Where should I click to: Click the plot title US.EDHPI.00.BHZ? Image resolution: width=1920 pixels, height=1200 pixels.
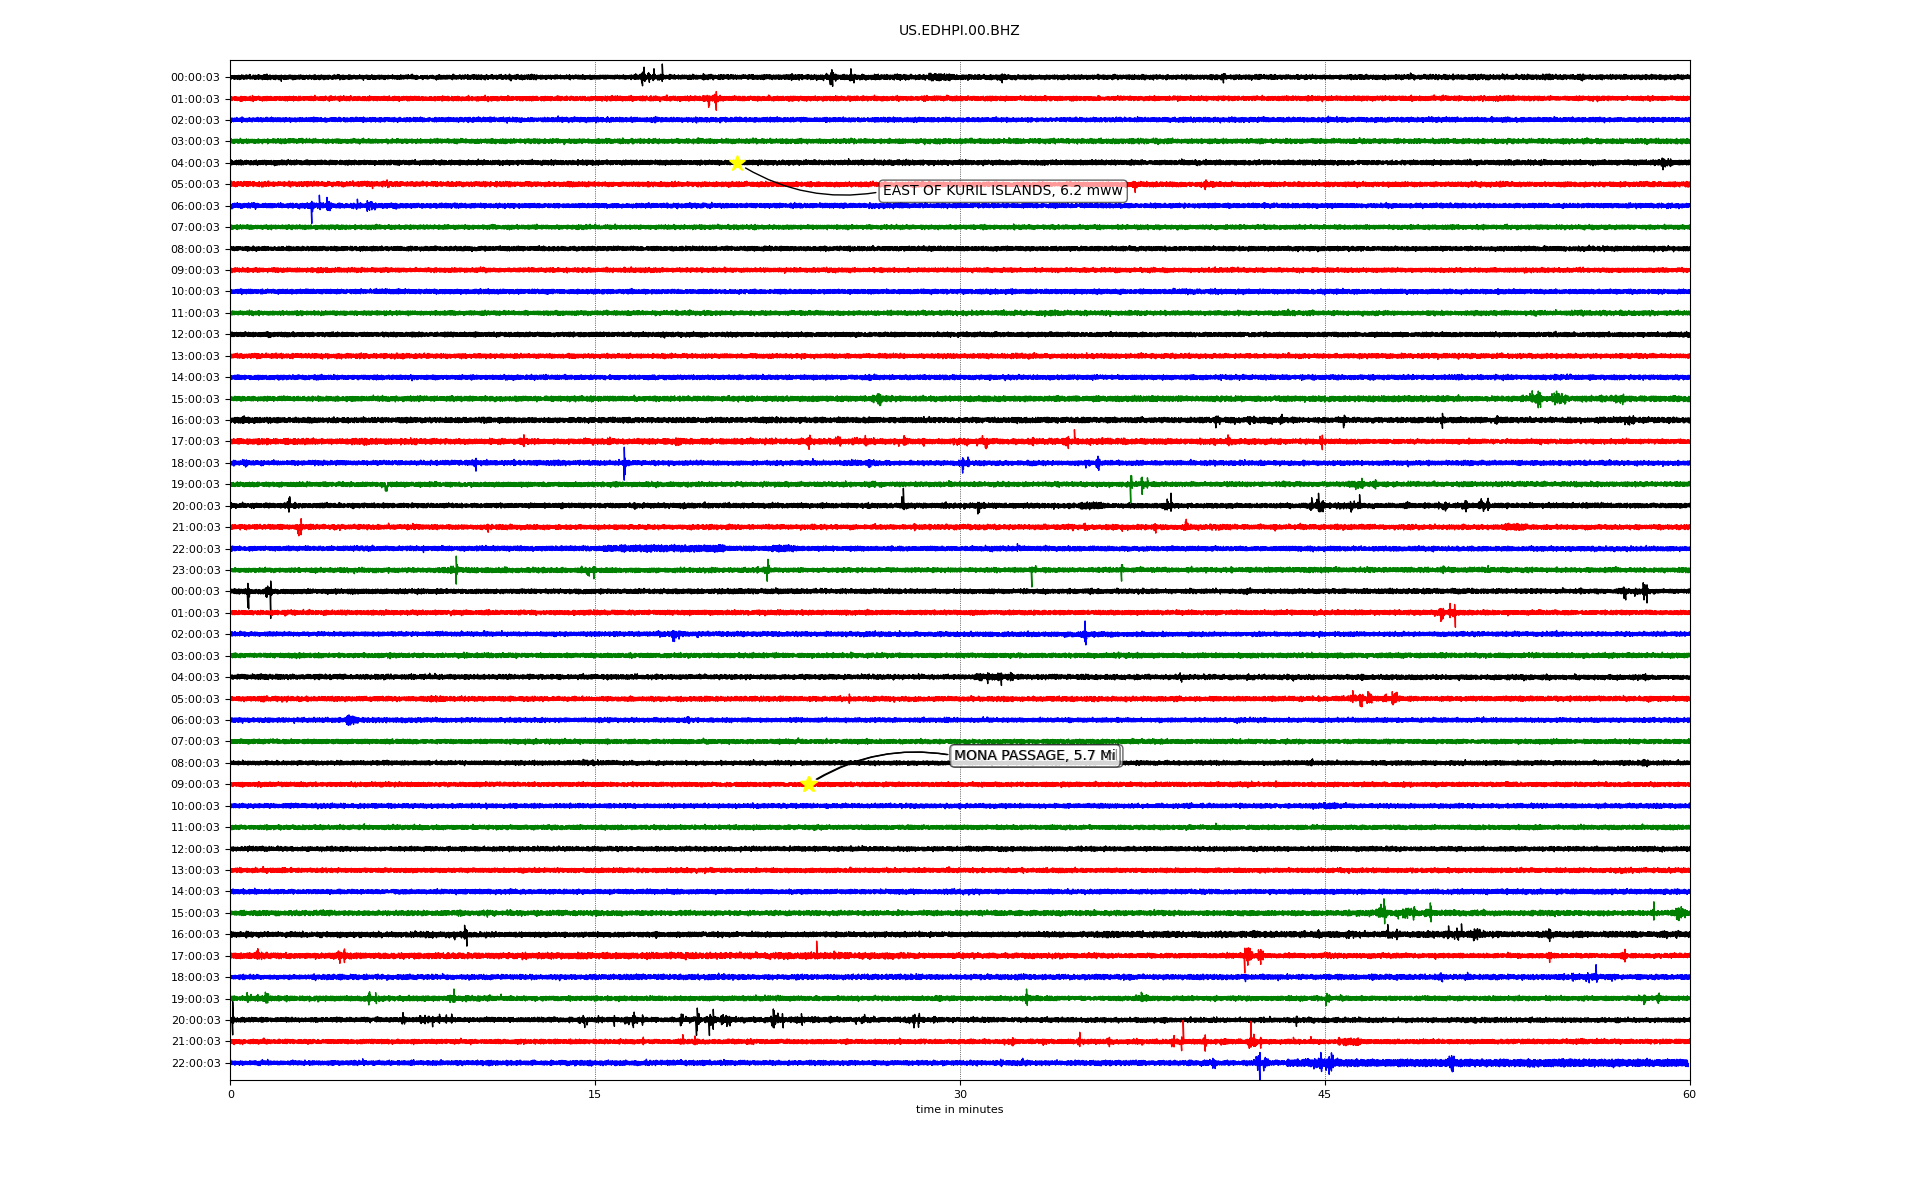click(959, 31)
